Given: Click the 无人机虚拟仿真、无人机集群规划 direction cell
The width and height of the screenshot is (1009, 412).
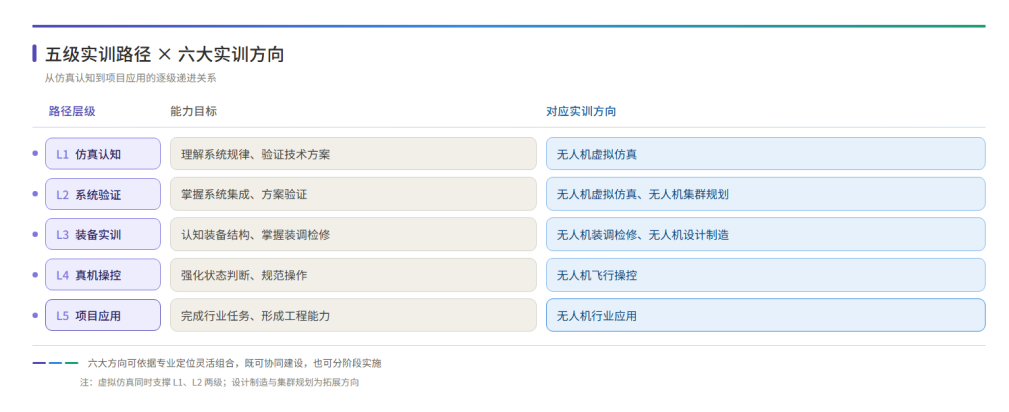Looking at the screenshot, I should [766, 194].
